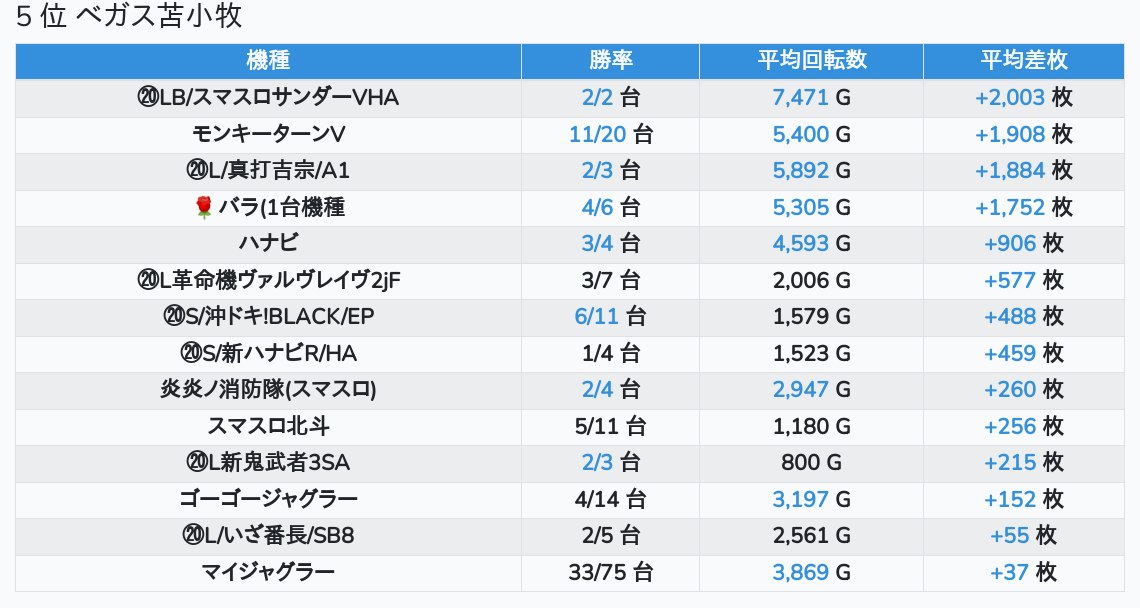This screenshot has width=1140, height=608.
Task: Click 炎炎ノ消防隊(スマスロ) machine name
Action: (x=268, y=389)
